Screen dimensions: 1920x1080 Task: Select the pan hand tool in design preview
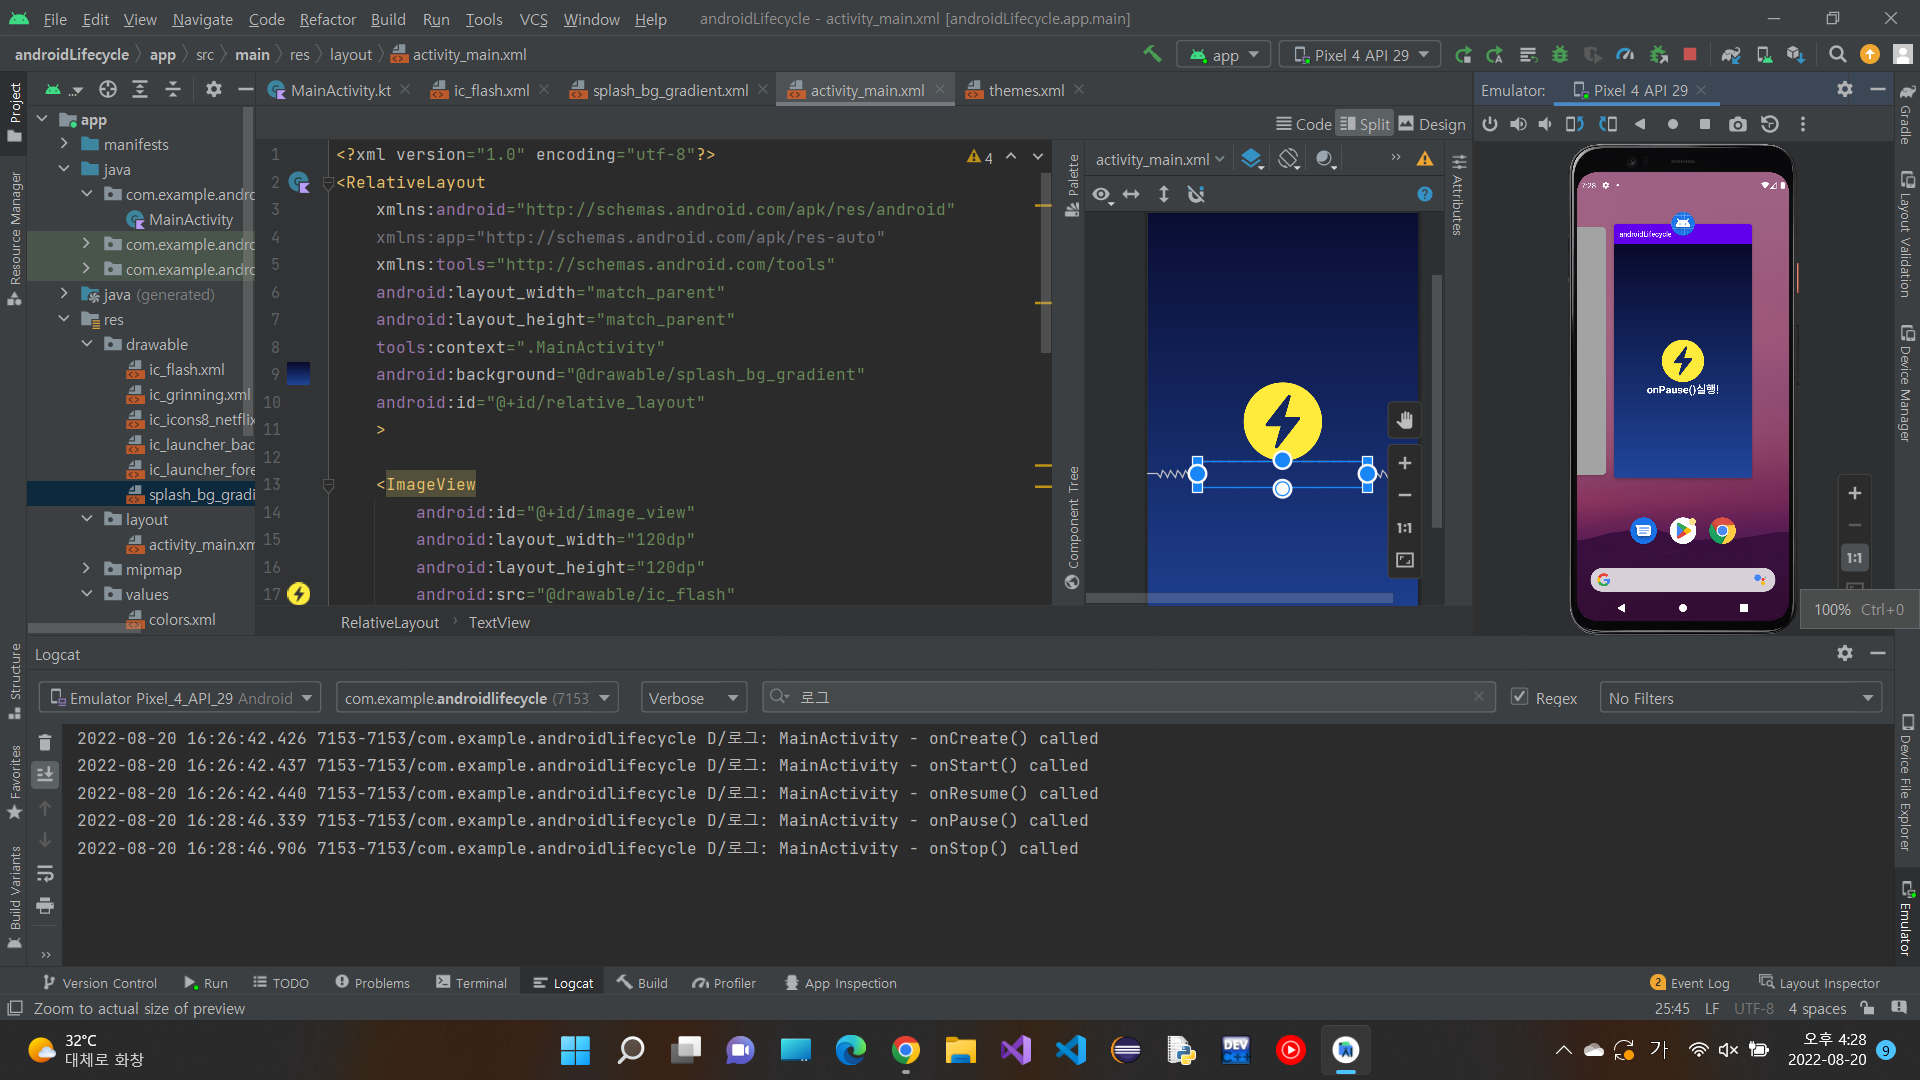(1405, 420)
